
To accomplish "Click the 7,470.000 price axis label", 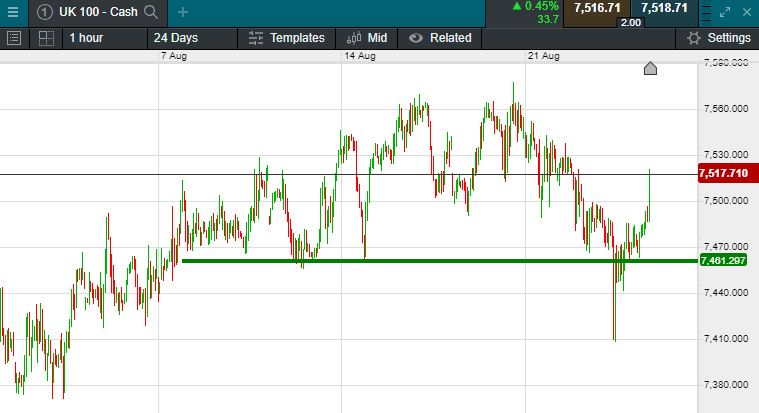I will 726,246.
